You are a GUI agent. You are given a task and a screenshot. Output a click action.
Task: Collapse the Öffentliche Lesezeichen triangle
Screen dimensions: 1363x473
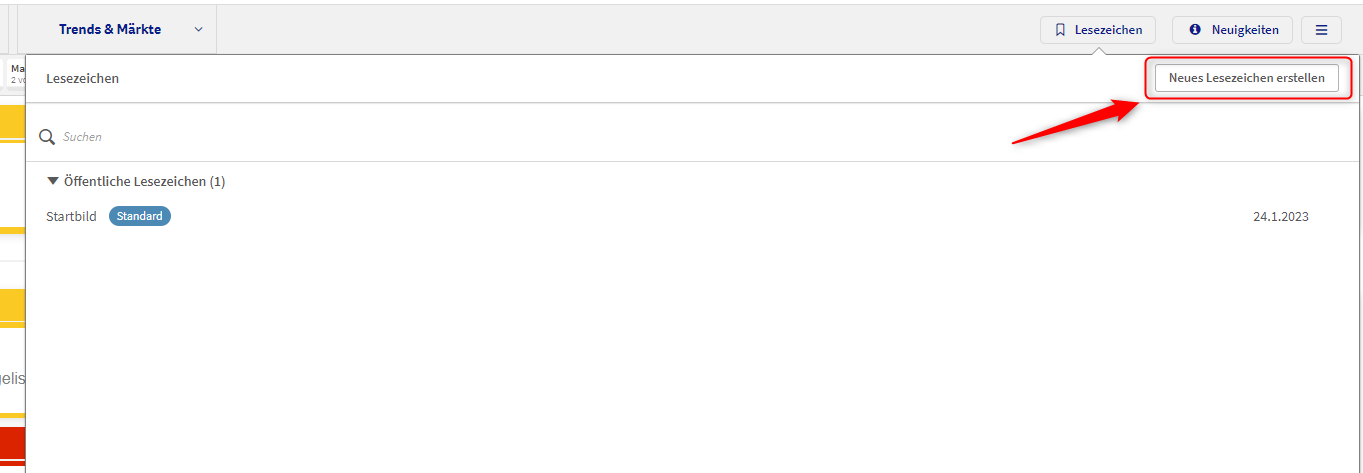[x=53, y=181]
